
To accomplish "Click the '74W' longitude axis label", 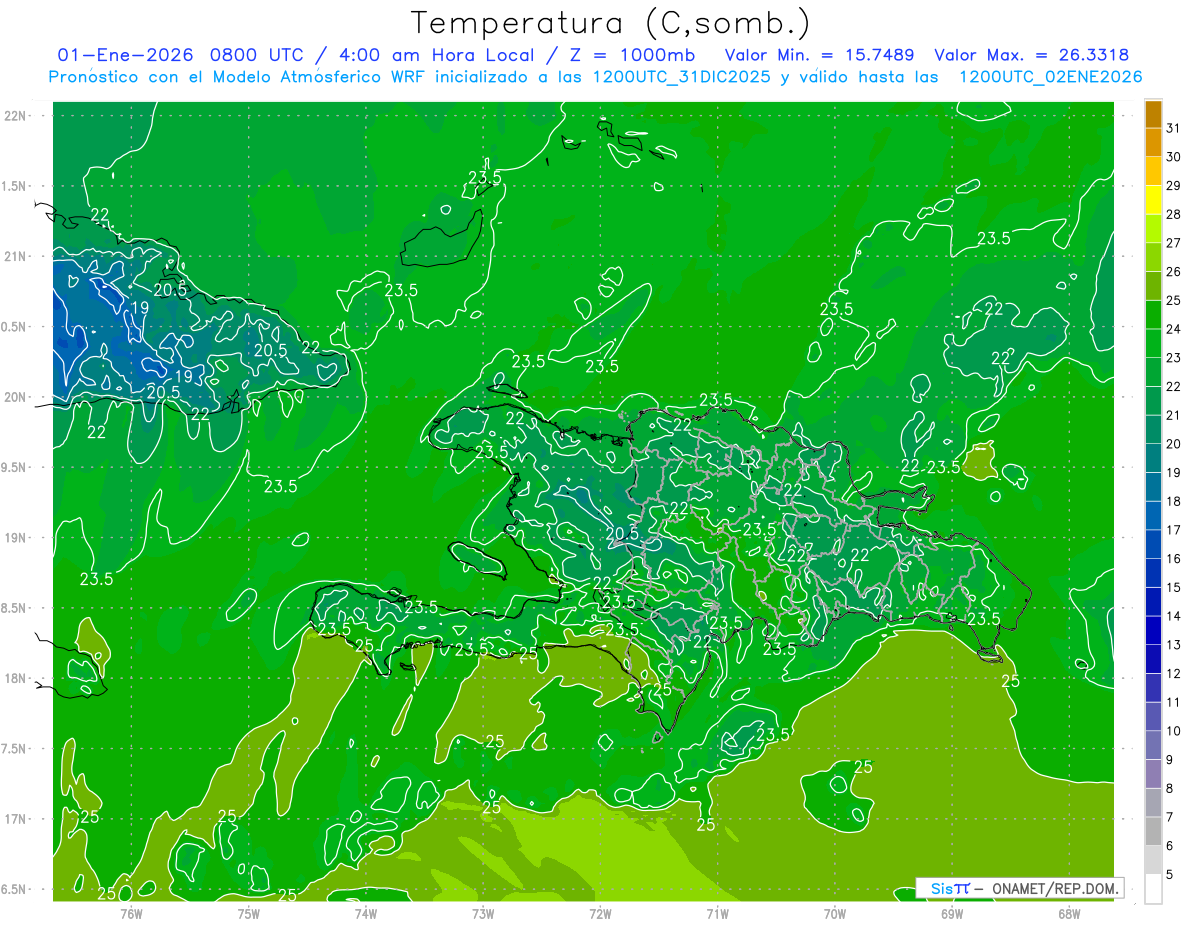I will (x=366, y=913).
